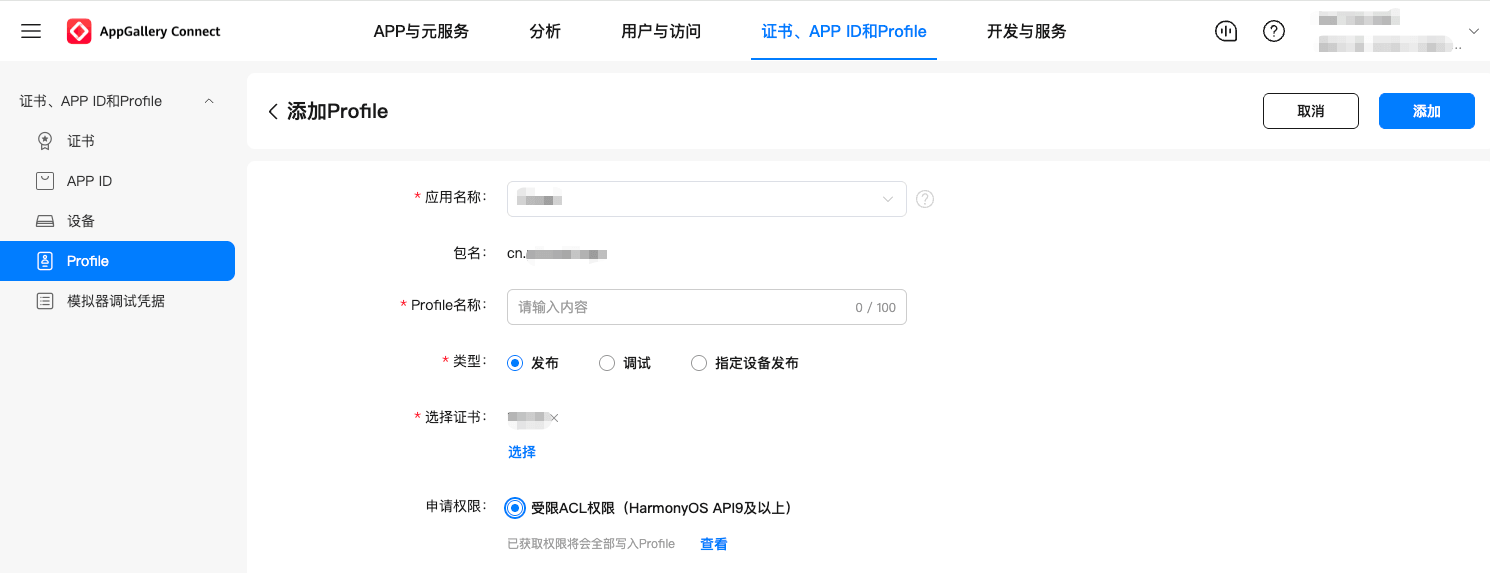1490x573 pixels.
Task: Click the 0 / 100 character counter
Action: click(876, 307)
